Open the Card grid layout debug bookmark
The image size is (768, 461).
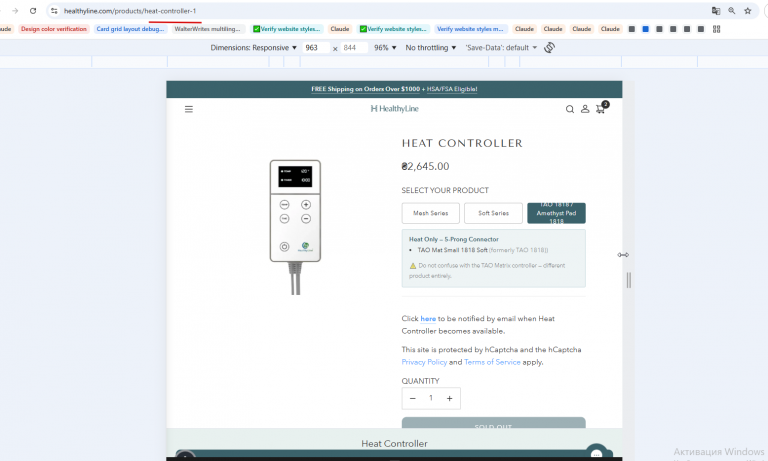130,29
